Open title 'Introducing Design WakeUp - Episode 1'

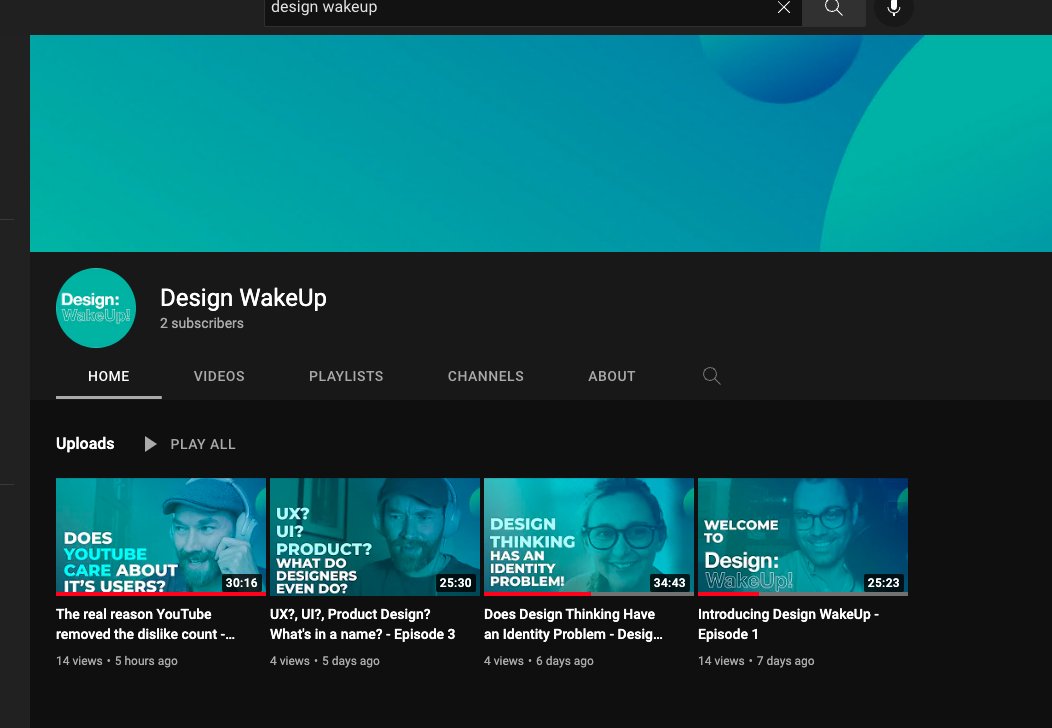tap(788, 624)
